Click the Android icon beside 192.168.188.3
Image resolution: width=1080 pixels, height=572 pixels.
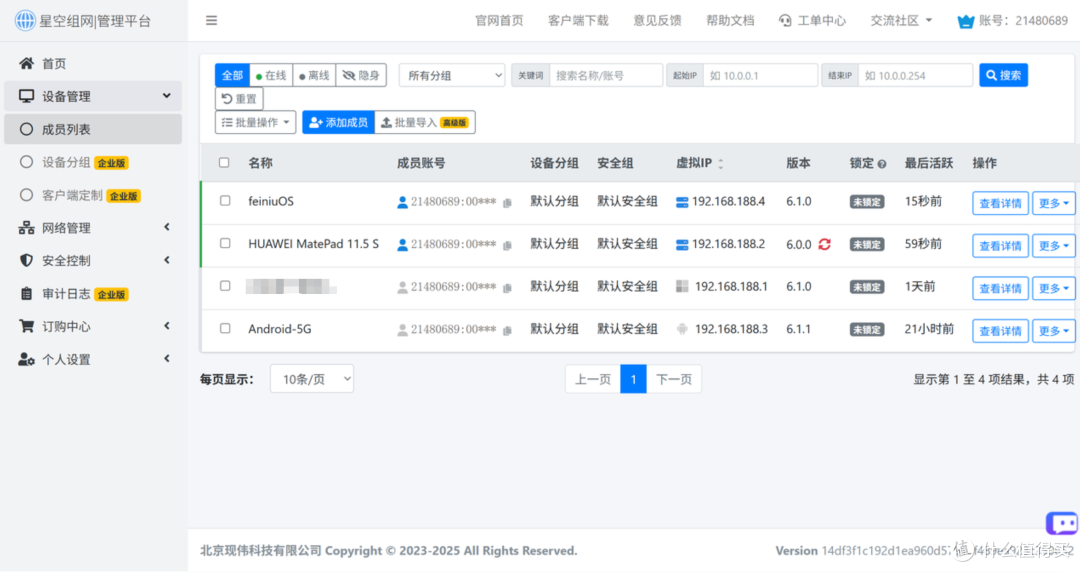682,329
